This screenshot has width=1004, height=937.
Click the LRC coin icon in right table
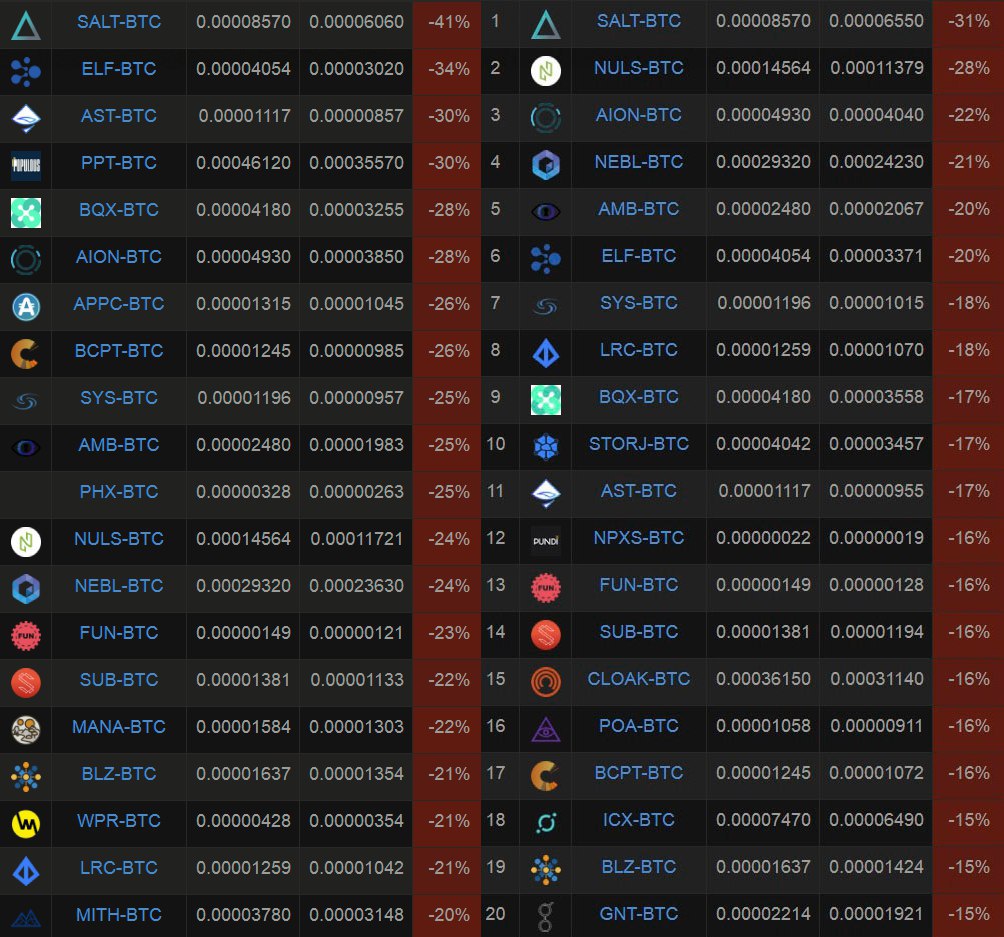(546, 353)
